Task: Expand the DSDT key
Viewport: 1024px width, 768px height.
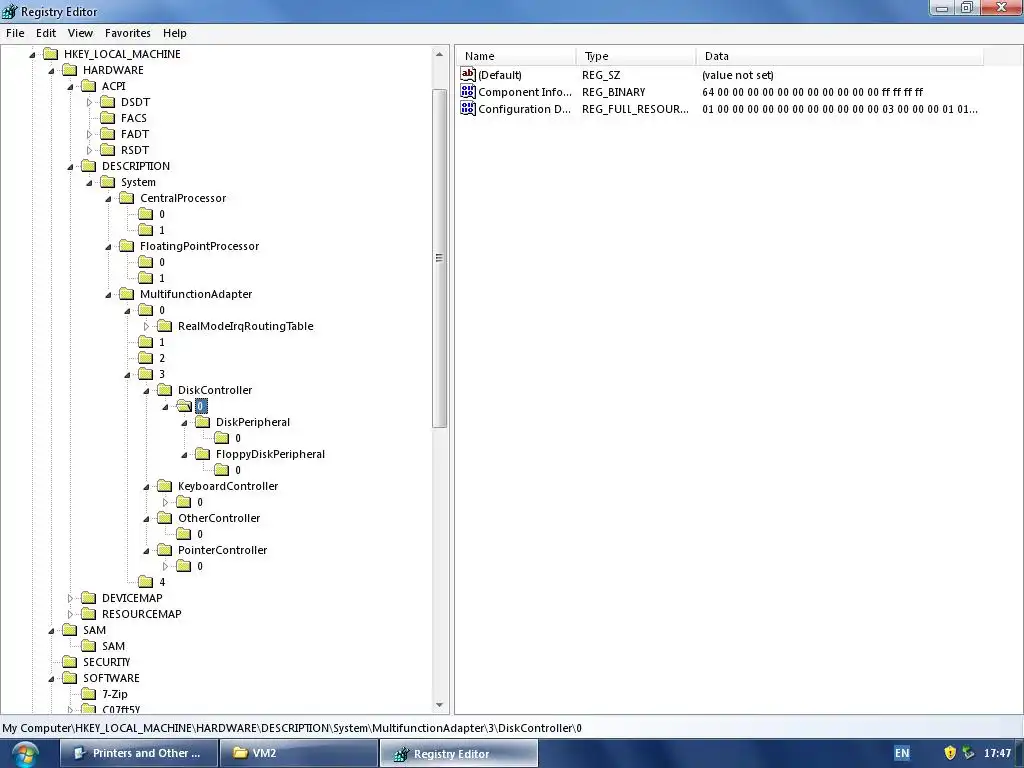Action: click(x=89, y=103)
